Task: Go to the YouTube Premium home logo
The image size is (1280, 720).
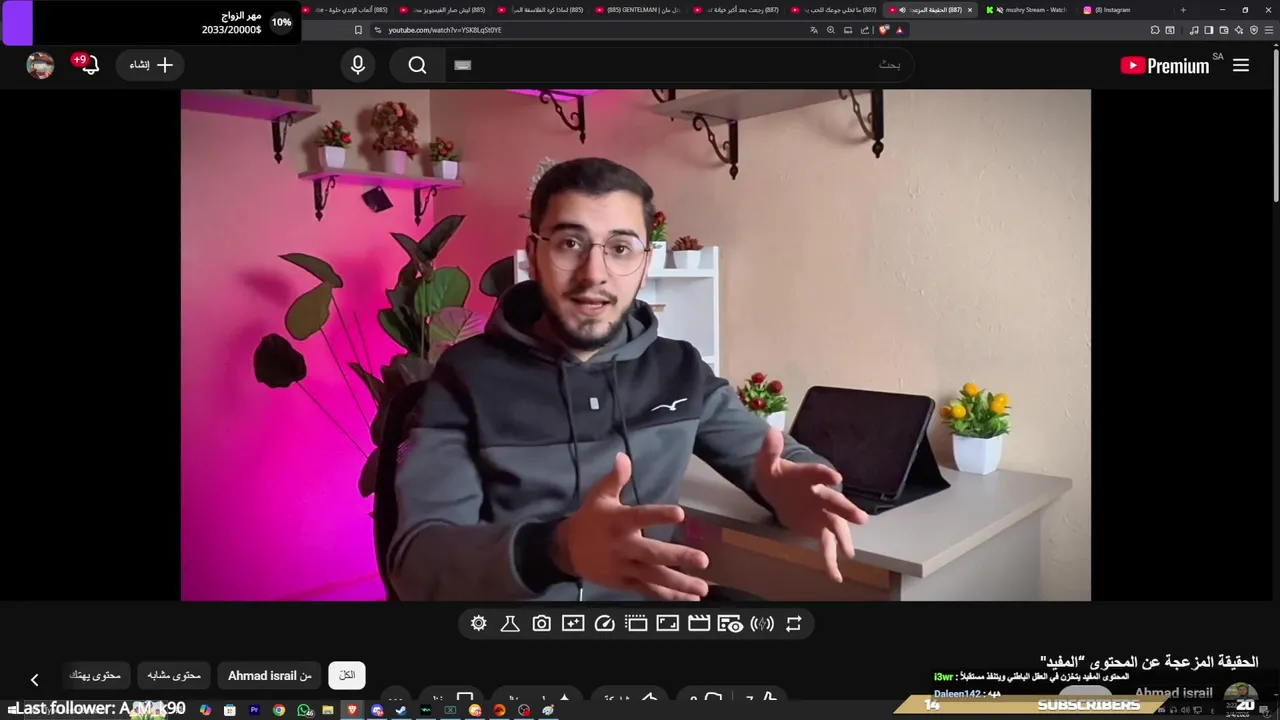Action: click(x=1165, y=65)
